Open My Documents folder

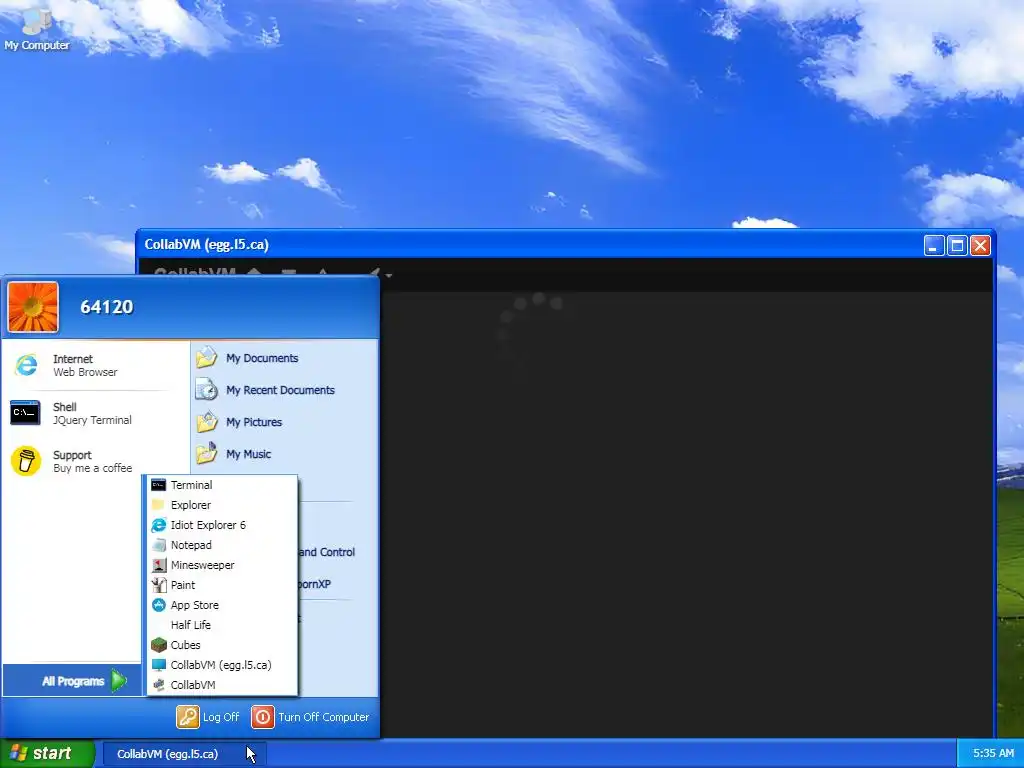[248, 358]
